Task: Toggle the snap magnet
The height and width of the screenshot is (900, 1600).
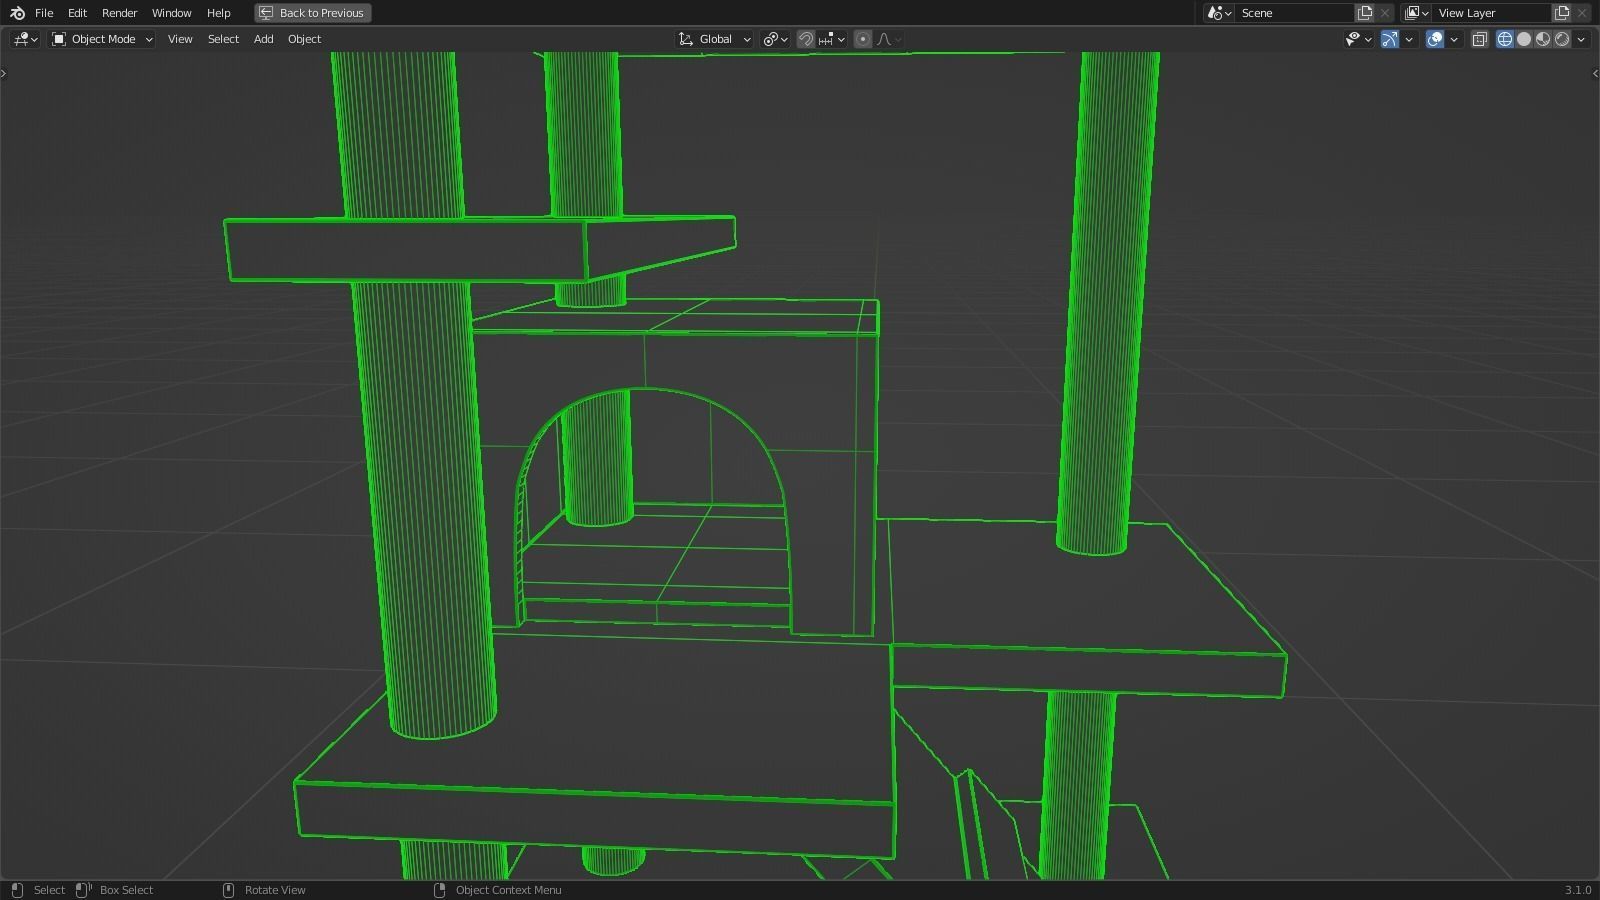Action: (x=805, y=39)
